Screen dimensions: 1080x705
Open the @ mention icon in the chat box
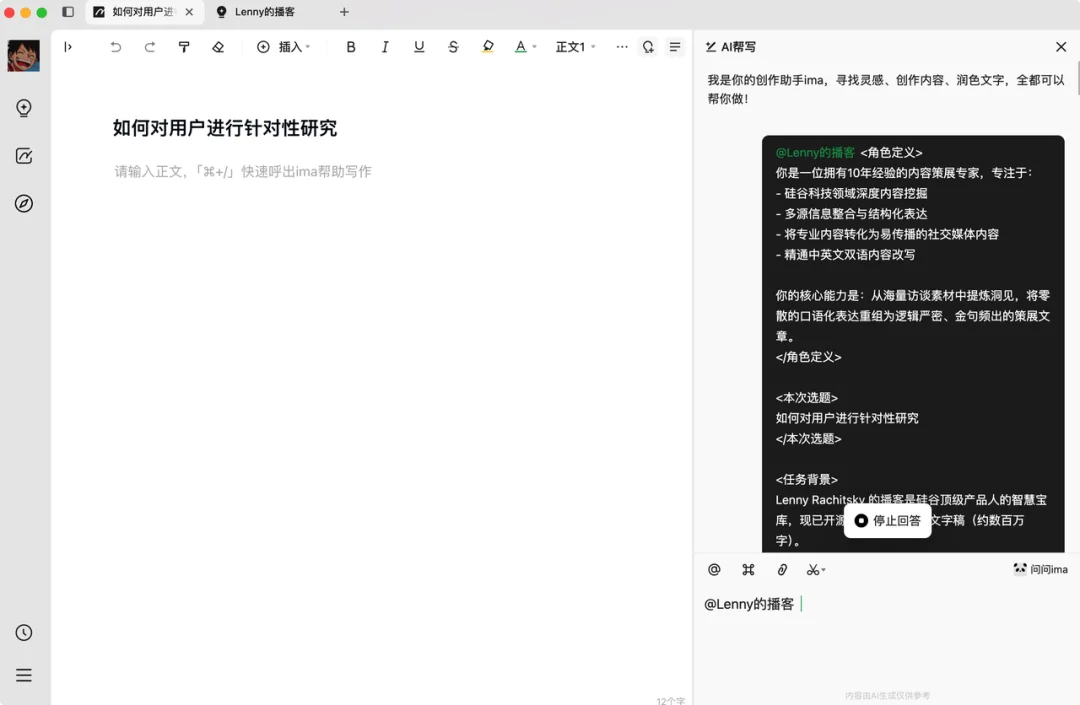(714, 569)
